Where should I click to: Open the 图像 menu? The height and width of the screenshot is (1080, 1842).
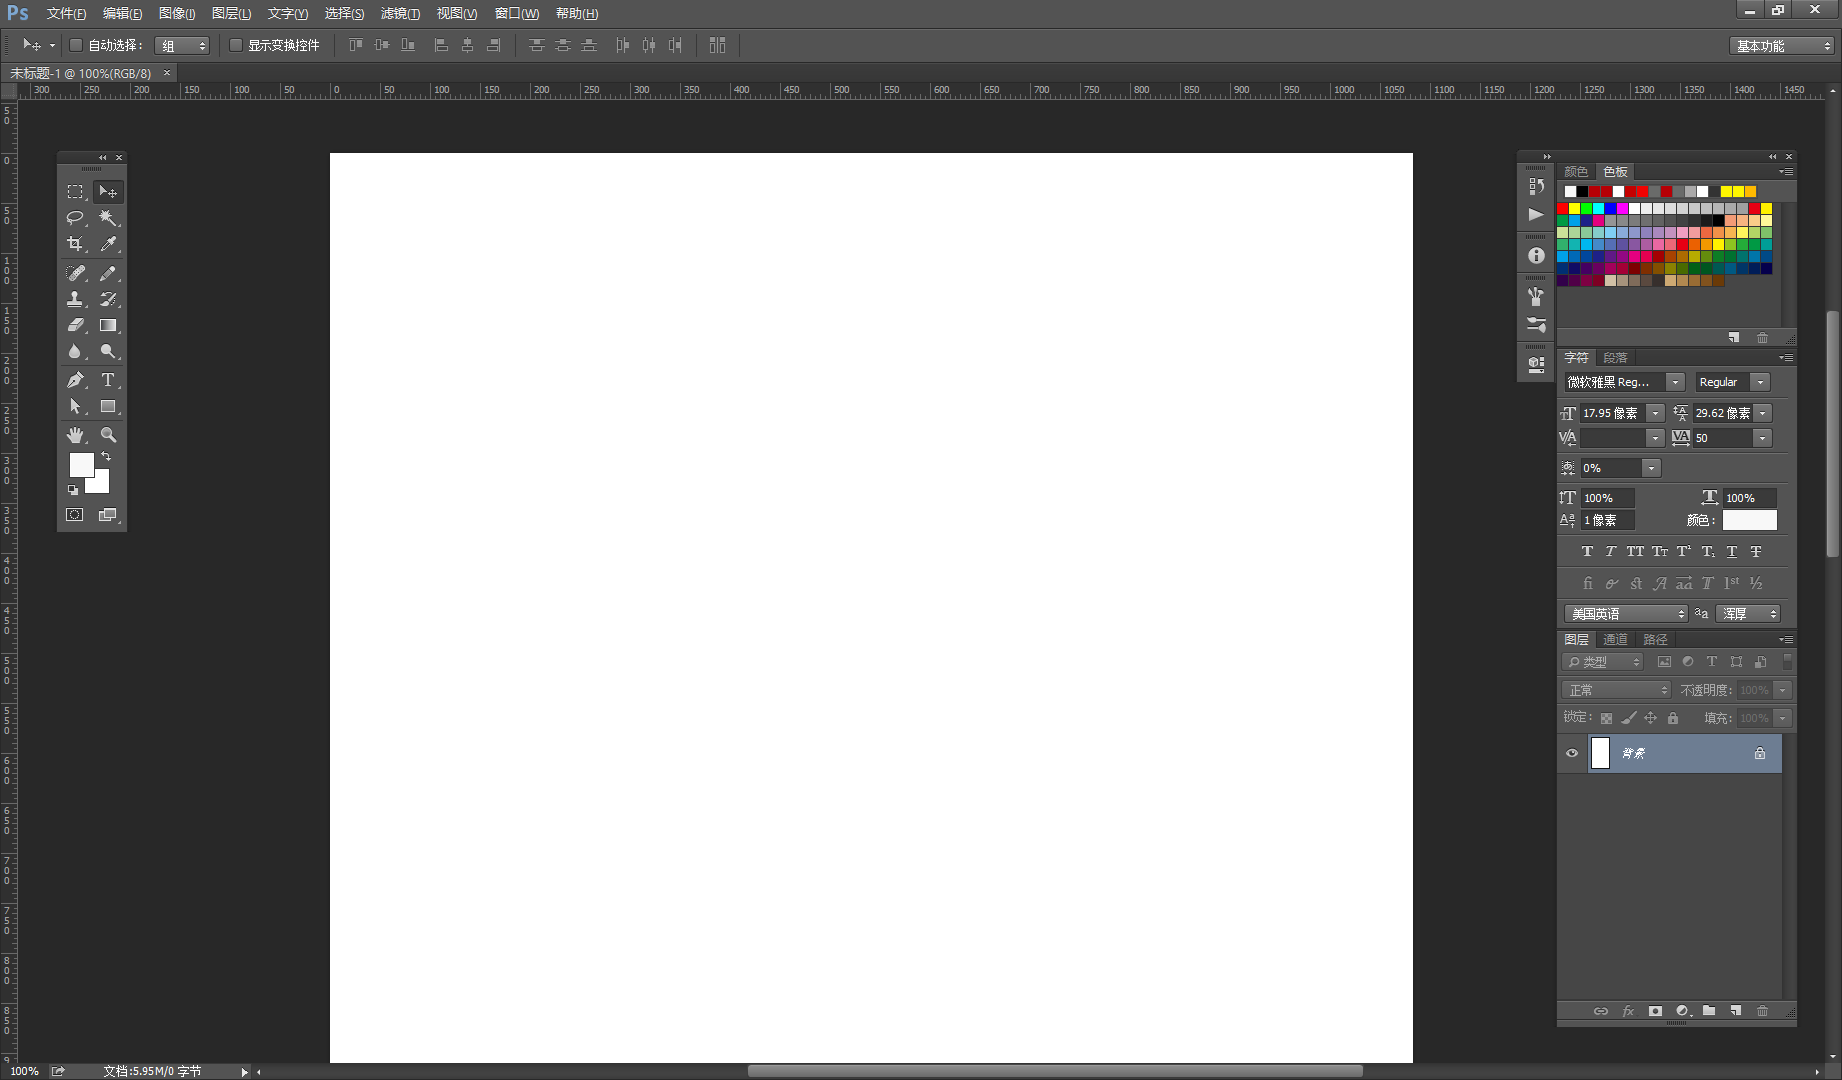coord(177,13)
